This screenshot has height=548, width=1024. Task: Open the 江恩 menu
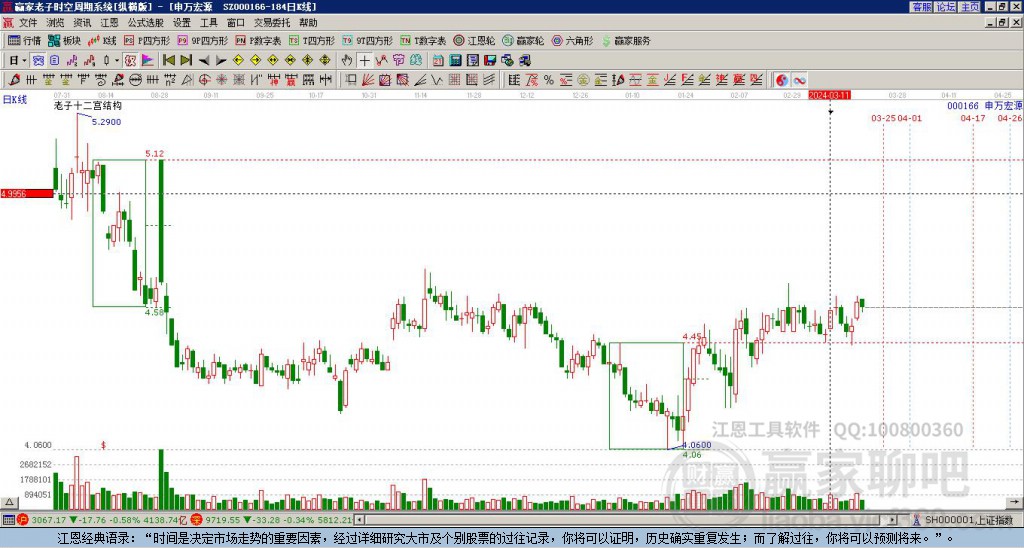[110, 23]
